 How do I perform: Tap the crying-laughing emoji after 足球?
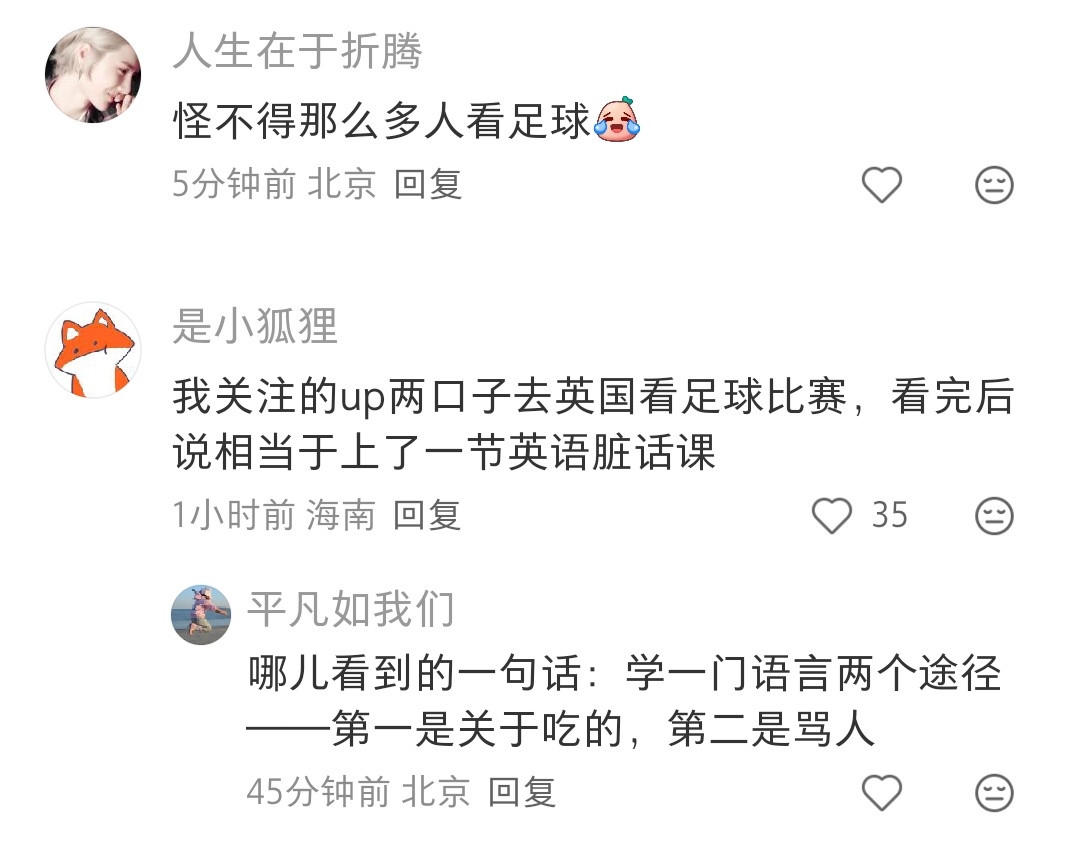(617, 119)
